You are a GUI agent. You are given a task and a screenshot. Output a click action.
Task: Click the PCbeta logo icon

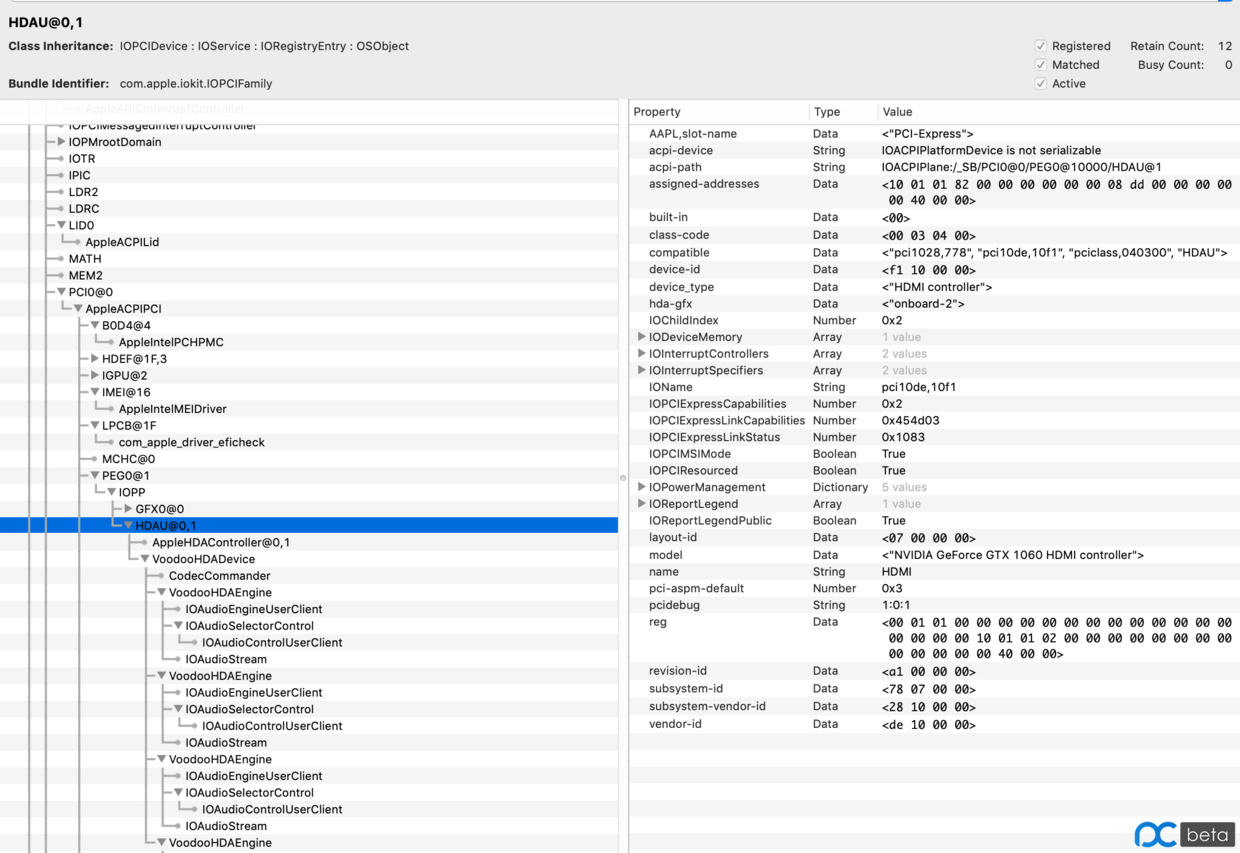pyautogui.click(x=1155, y=834)
